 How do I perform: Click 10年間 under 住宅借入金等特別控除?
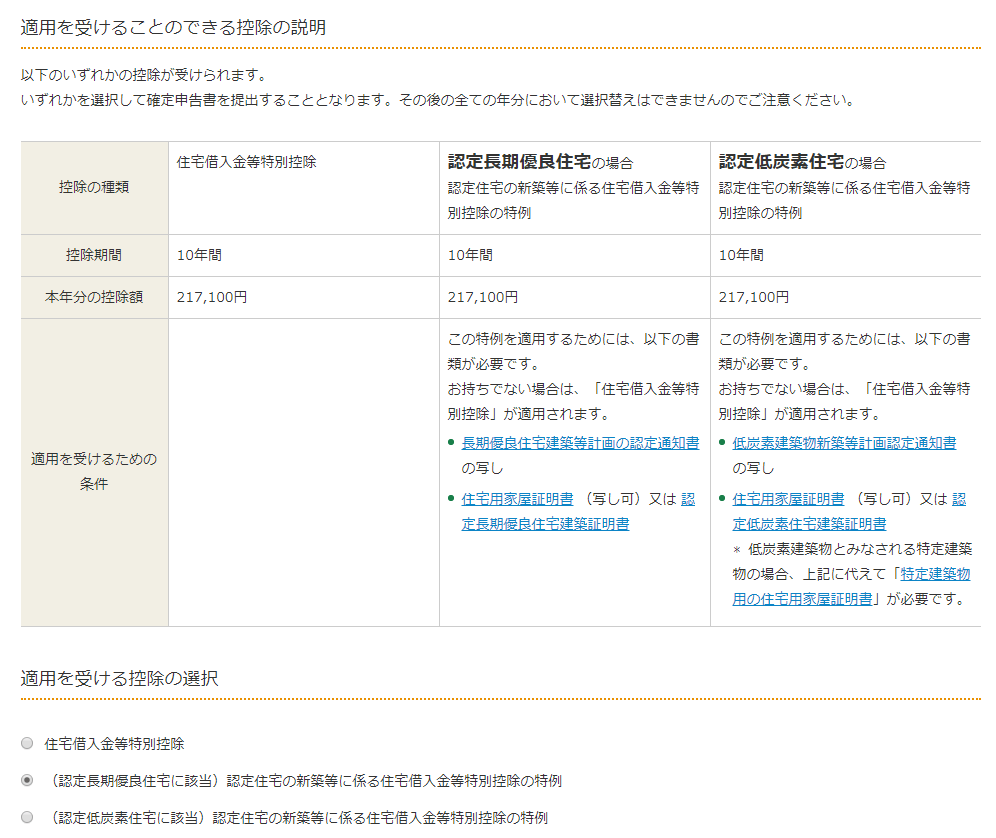(x=199, y=255)
